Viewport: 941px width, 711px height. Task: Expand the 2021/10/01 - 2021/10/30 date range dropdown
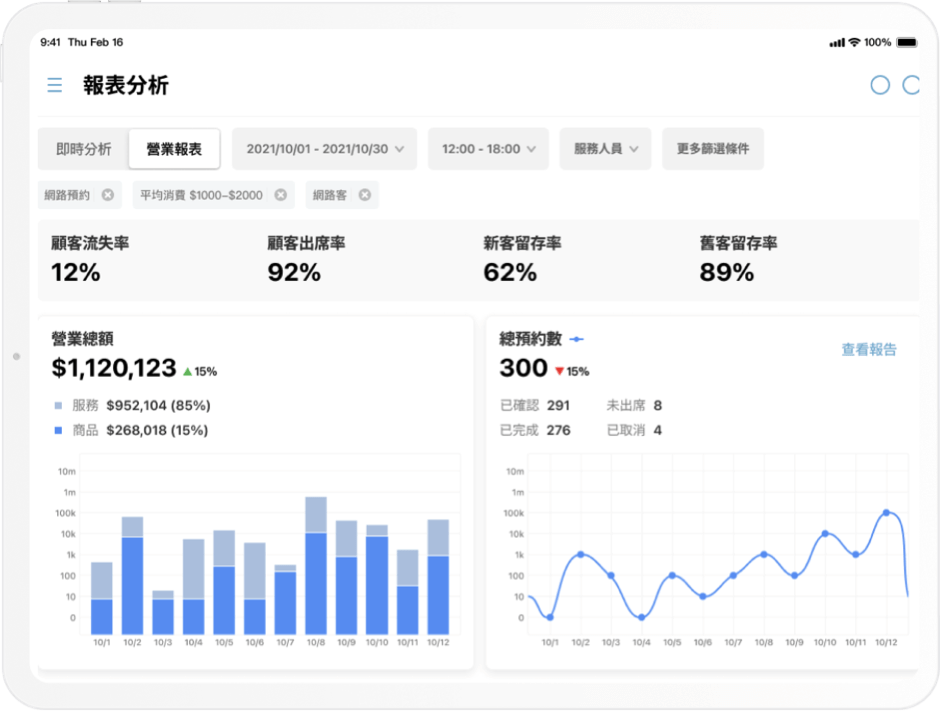(x=325, y=149)
